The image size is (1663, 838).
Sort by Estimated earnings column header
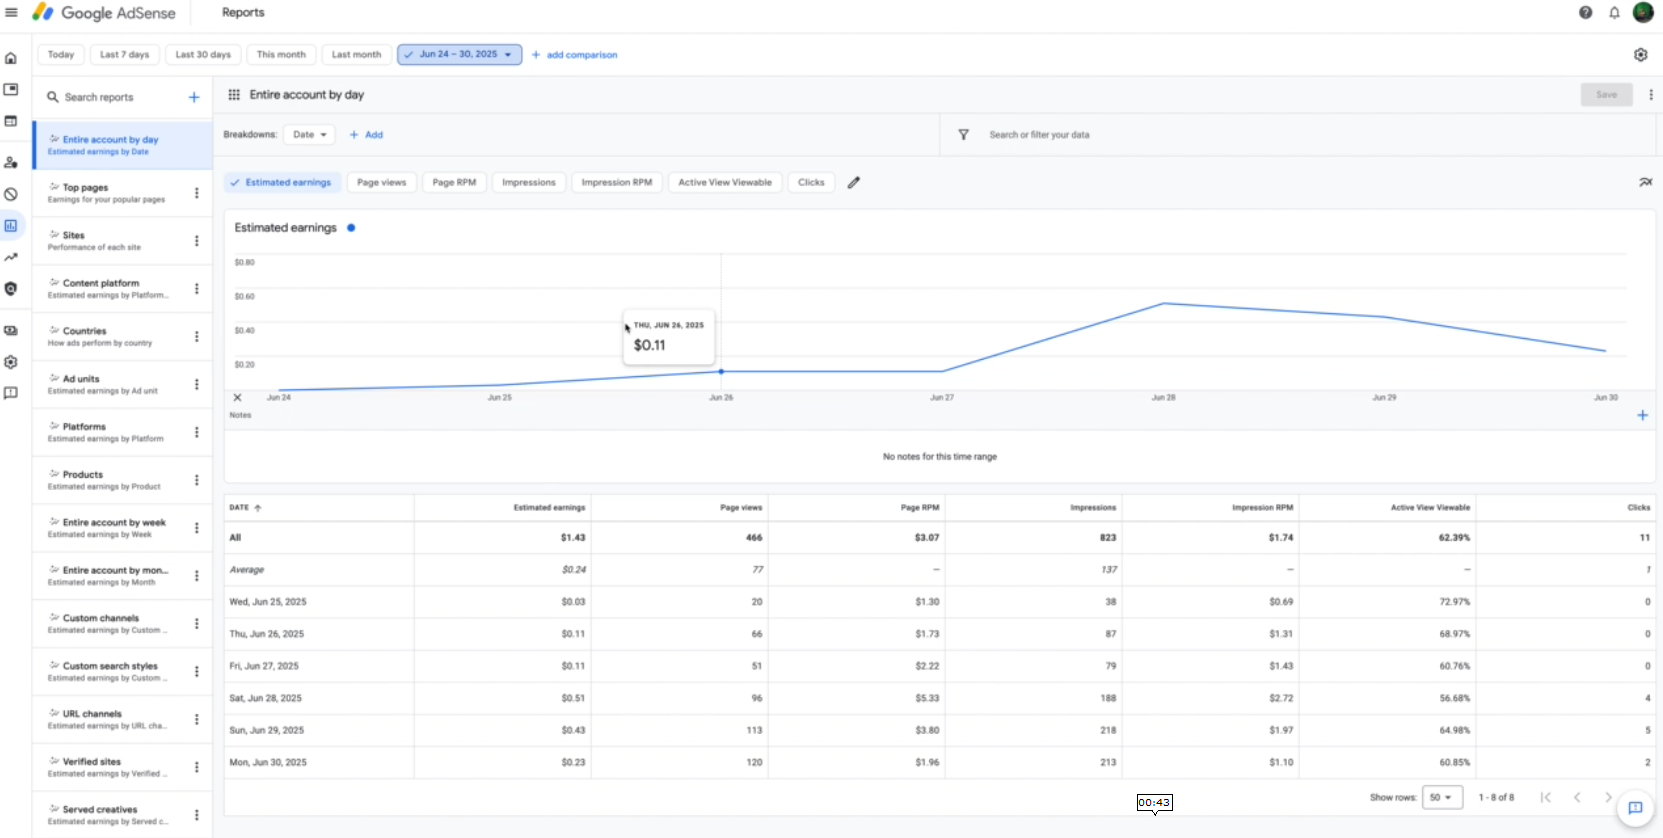(549, 508)
